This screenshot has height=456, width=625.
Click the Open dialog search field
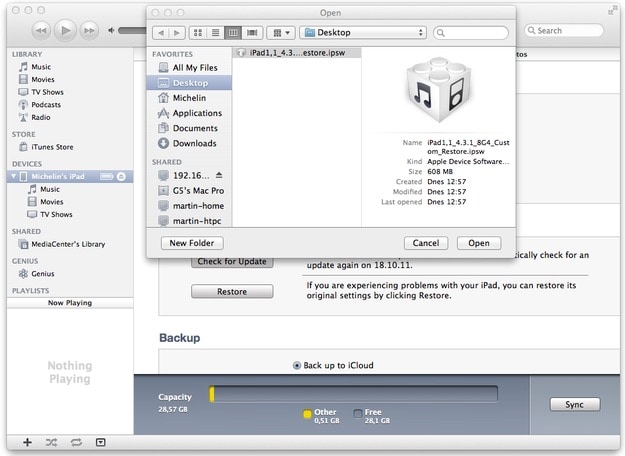[x=471, y=33]
